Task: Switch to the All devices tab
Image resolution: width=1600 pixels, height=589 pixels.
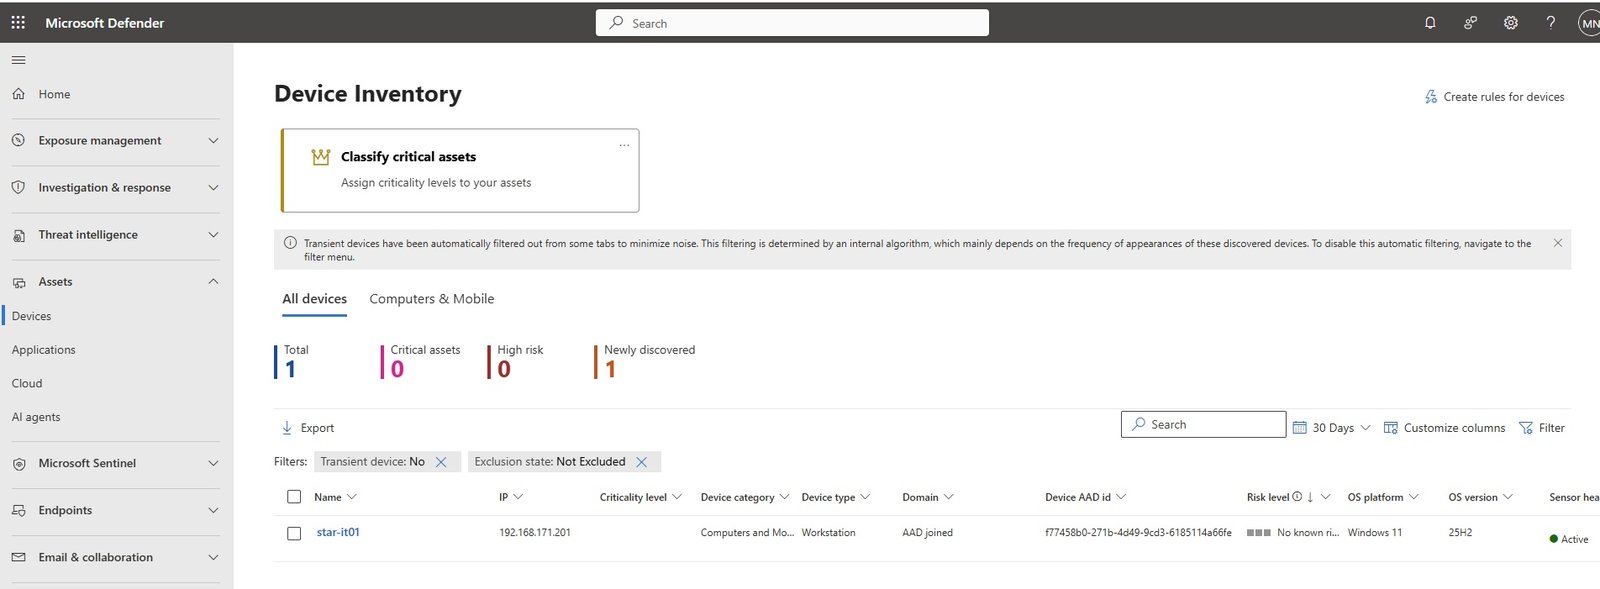Action: [314, 299]
